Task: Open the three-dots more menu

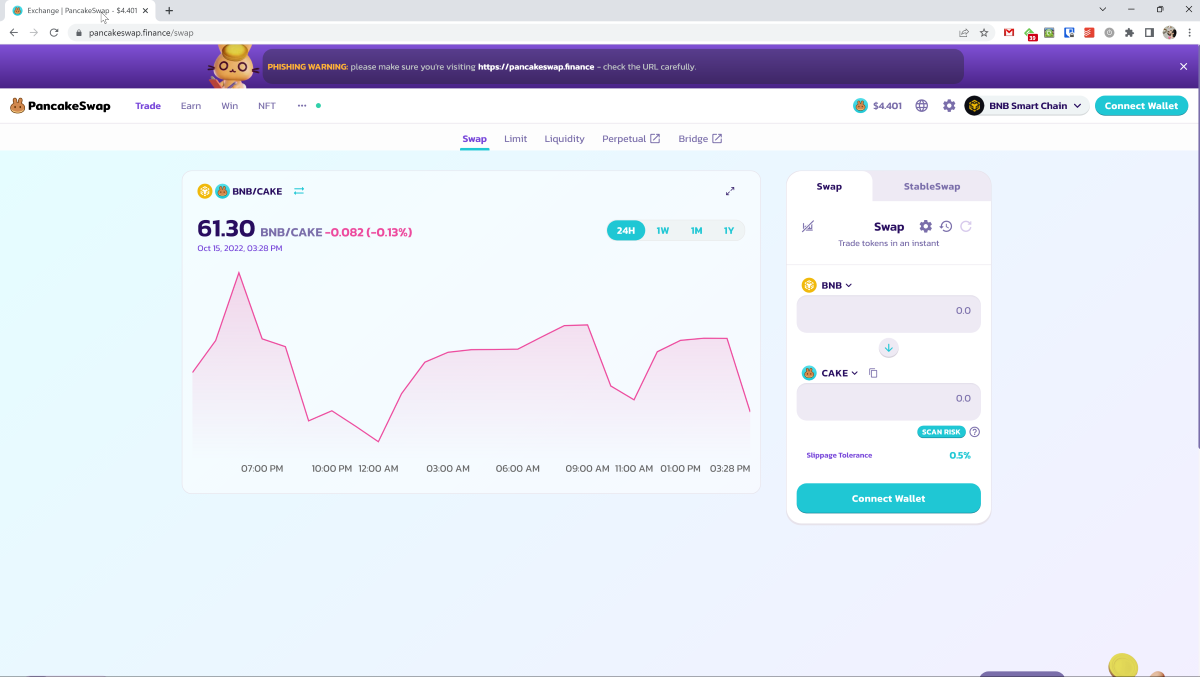Action: tap(302, 106)
